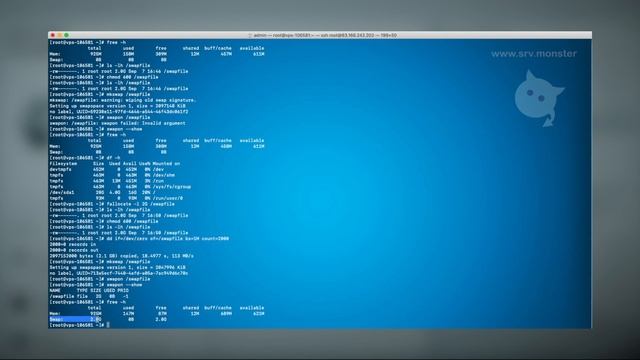640x360 pixels.
Task: Click the UUID line starting with 69
Action: tap(119, 112)
